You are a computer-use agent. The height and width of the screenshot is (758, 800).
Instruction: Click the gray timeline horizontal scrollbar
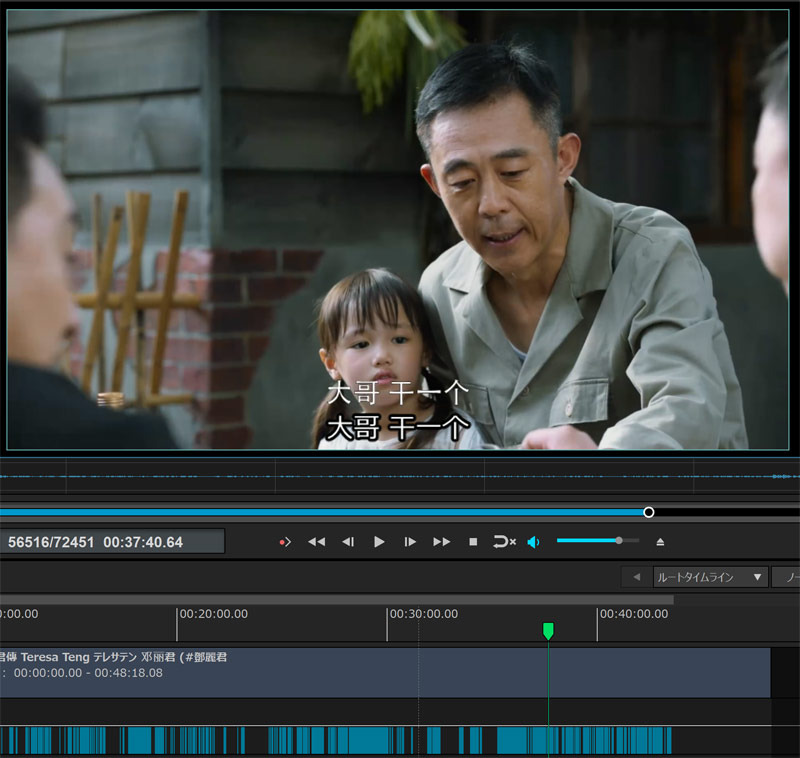pos(337,600)
